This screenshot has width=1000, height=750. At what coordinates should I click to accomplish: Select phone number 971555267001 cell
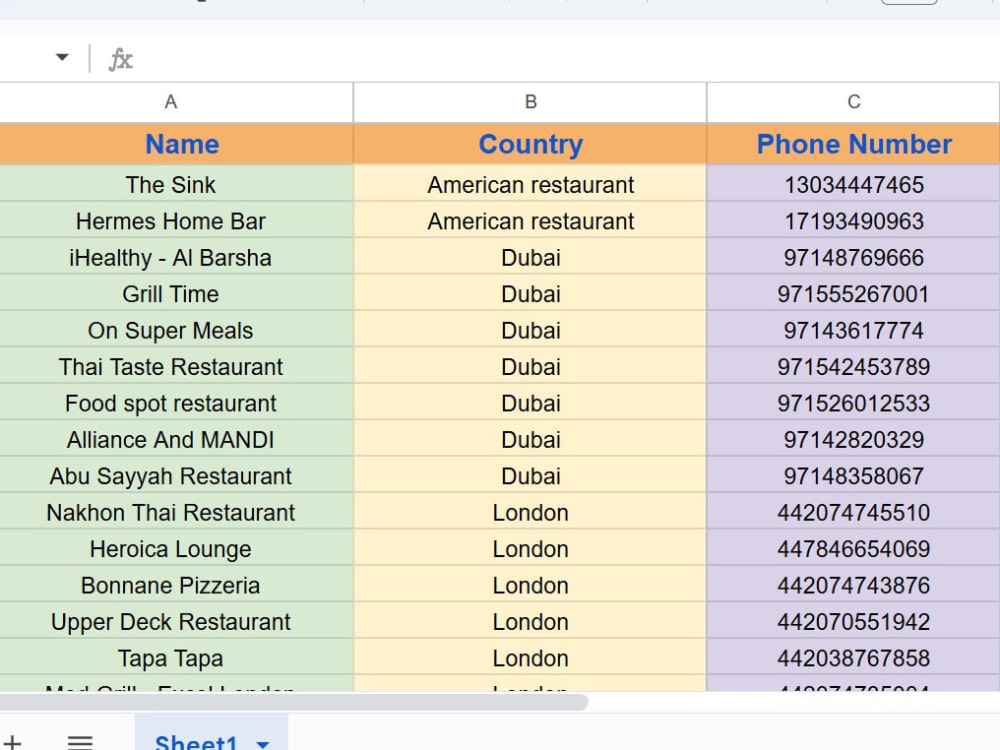click(x=853, y=294)
